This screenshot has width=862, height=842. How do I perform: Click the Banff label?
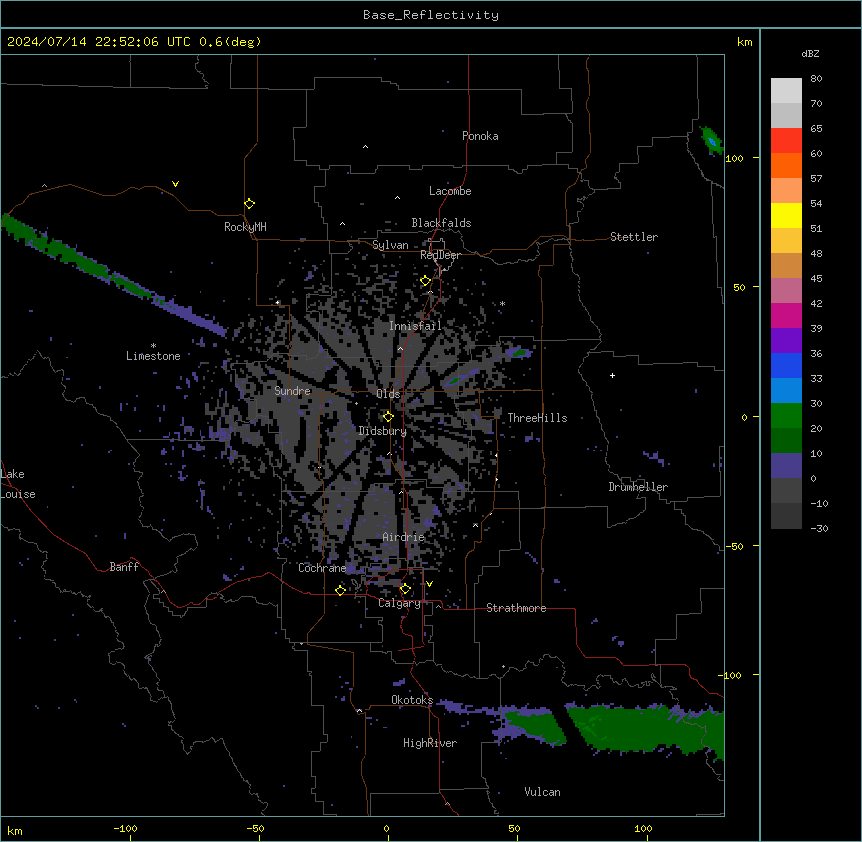click(x=124, y=567)
